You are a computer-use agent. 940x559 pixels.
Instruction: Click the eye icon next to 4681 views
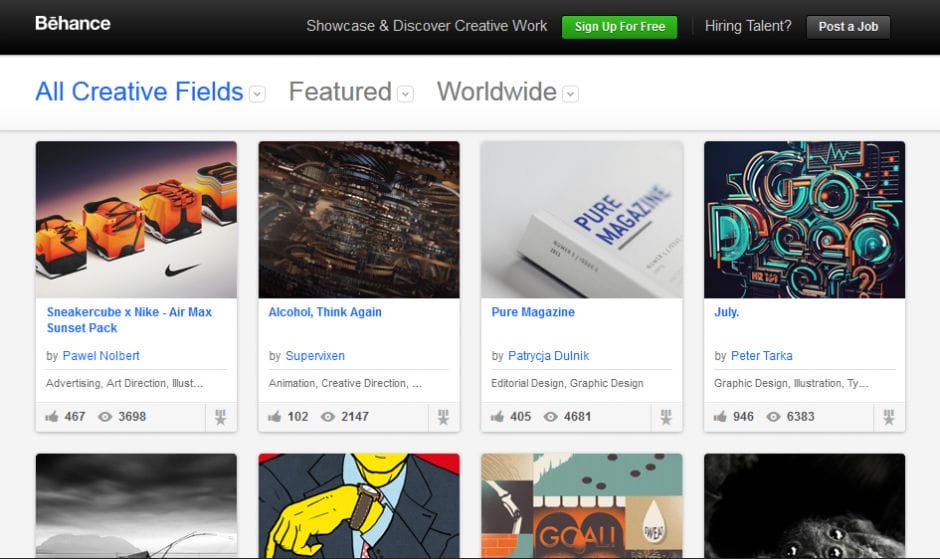coord(550,417)
